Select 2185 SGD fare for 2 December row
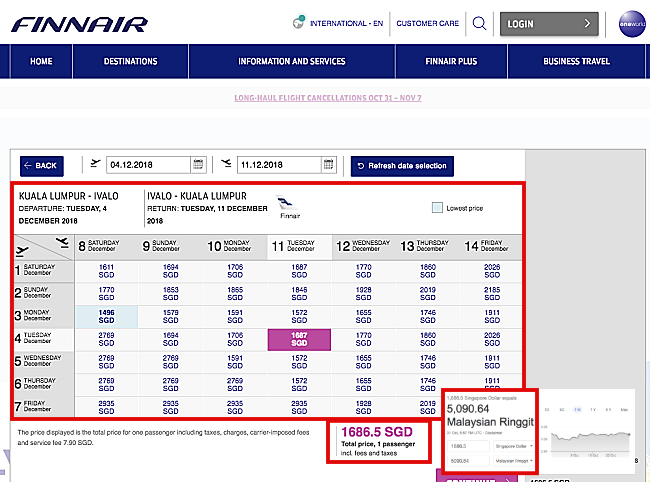The height and width of the screenshot is (482, 650). pyautogui.click(x=492, y=294)
